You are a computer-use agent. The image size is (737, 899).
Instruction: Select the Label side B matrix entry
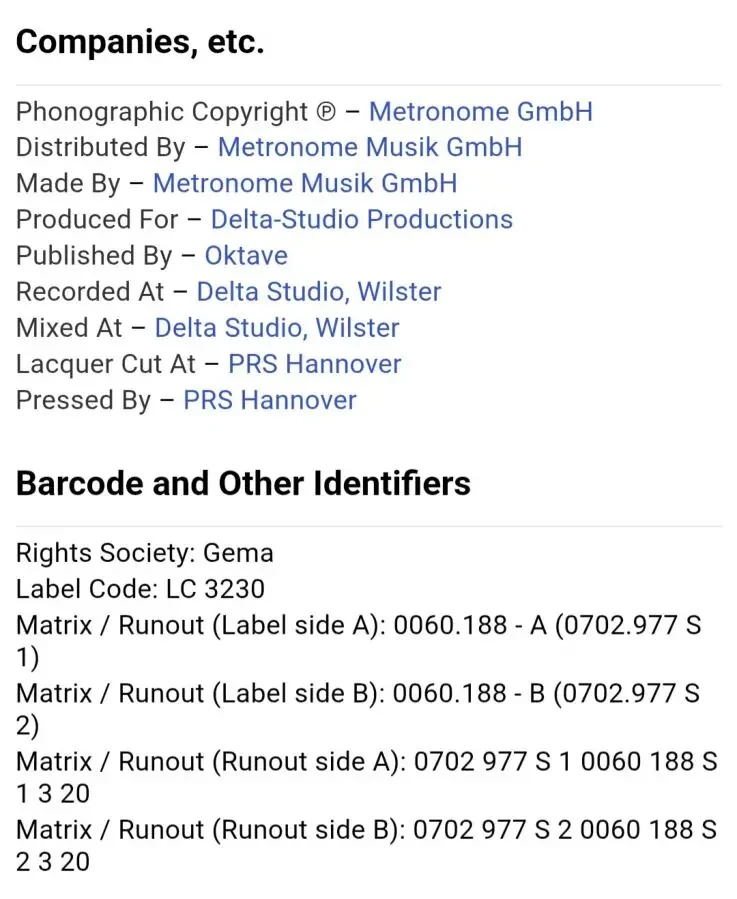pos(358,710)
